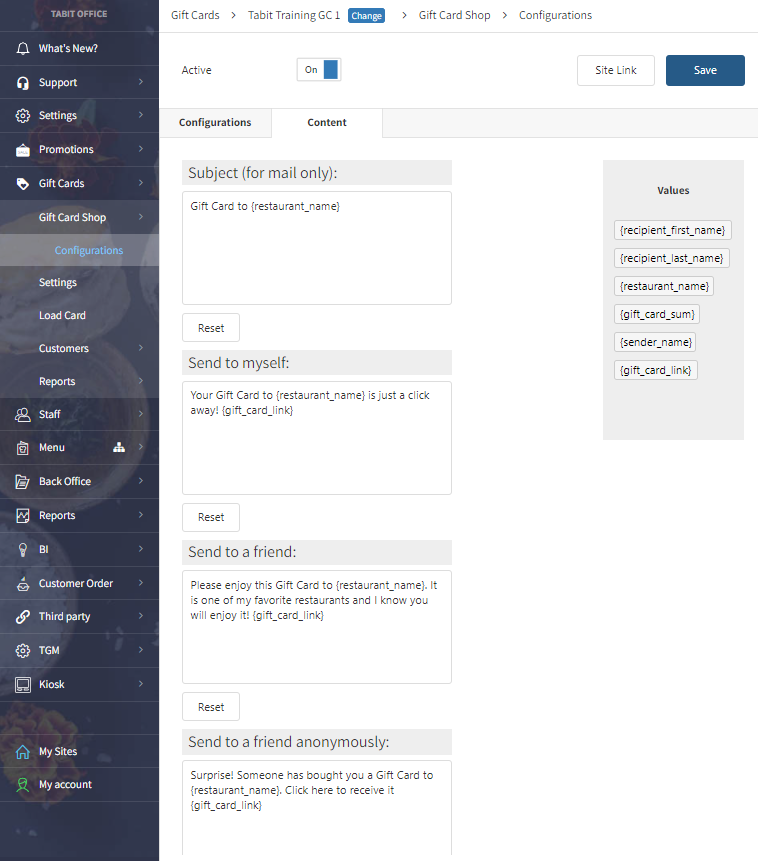
Task: Expand the Customers submenu arrow
Action: coord(141,349)
